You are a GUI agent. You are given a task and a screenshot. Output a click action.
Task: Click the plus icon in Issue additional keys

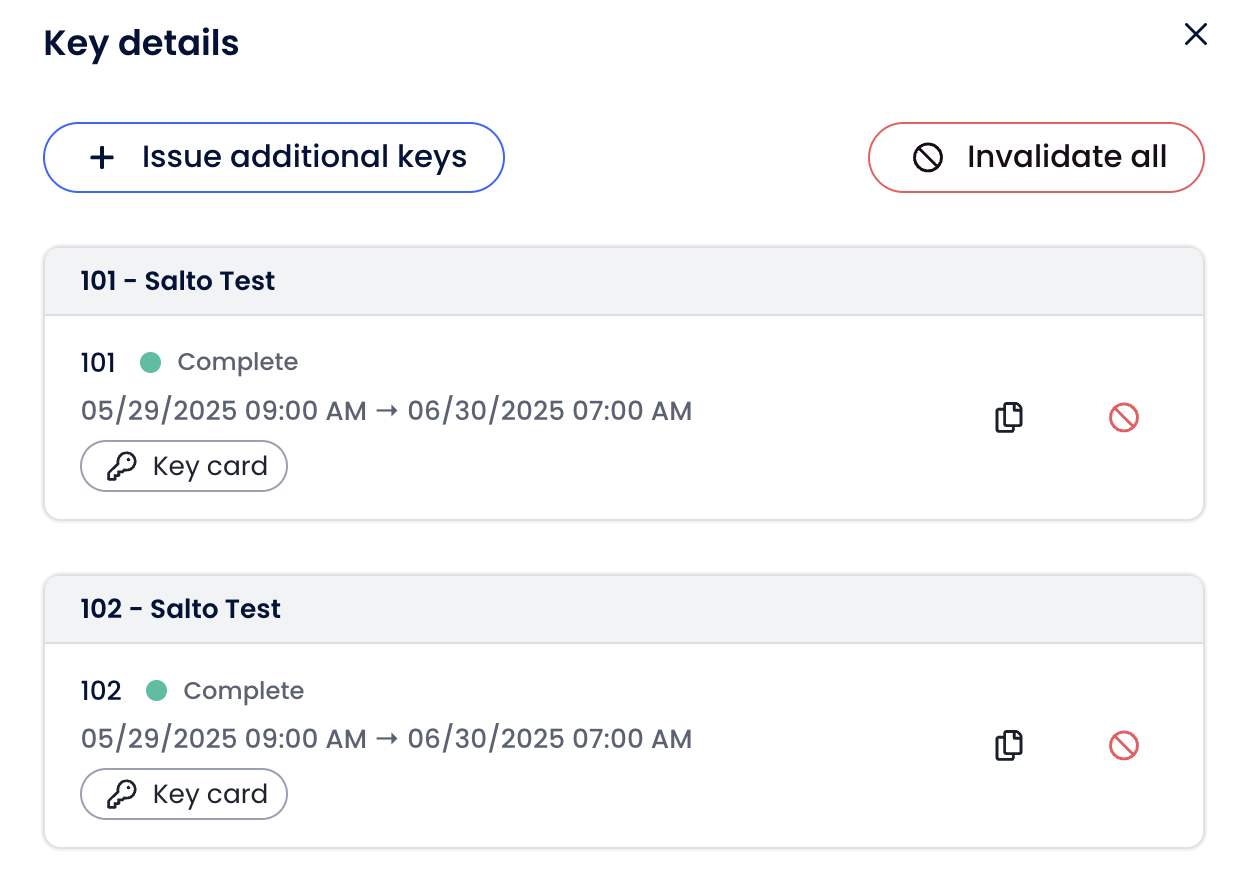coord(102,158)
